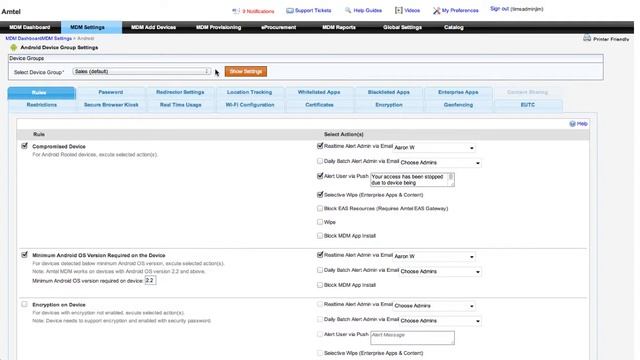The width and height of the screenshot is (640, 360).
Task: Open the MDM Add Devices menu
Action: [x=153, y=27]
